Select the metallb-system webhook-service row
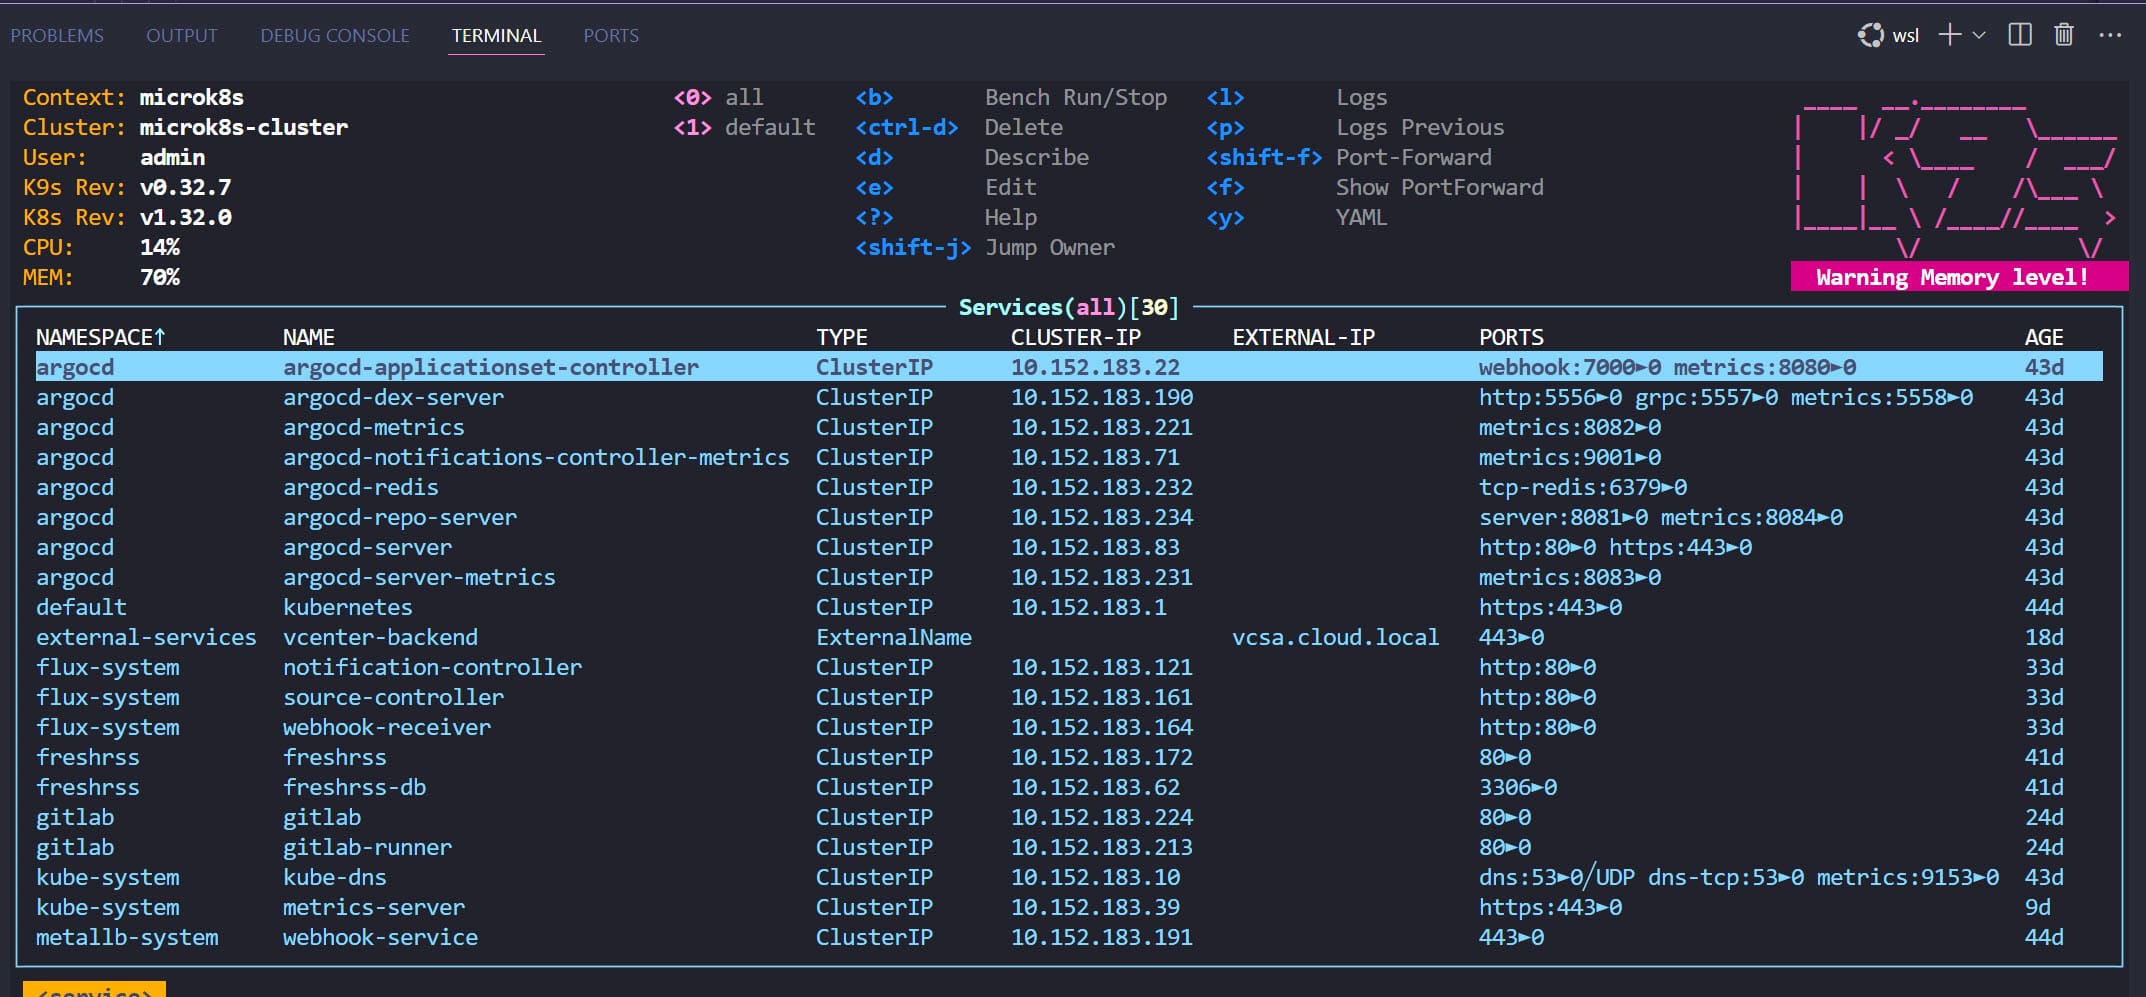 [380, 937]
